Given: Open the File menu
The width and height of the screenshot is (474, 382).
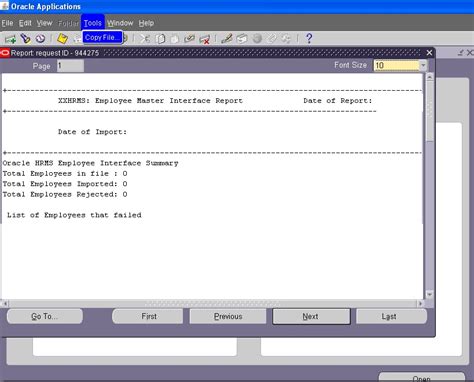Looking at the screenshot, I should point(7,23).
